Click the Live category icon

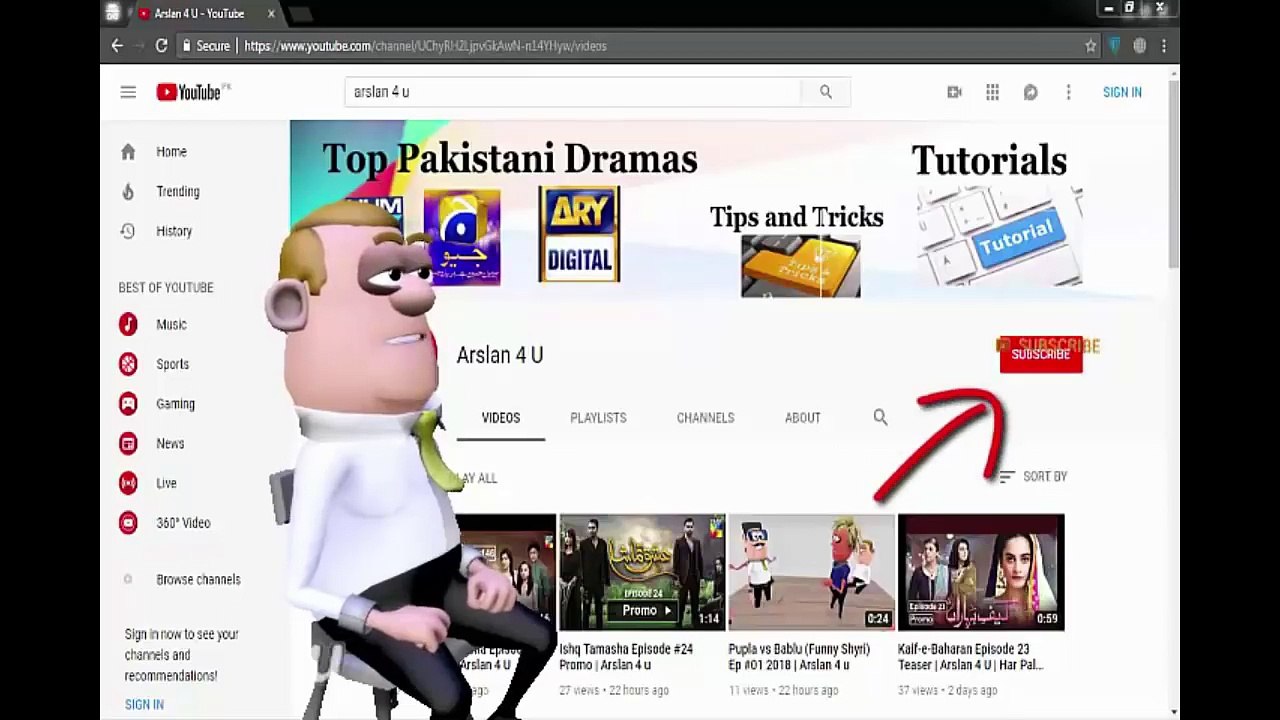click(x=128, y=483)
